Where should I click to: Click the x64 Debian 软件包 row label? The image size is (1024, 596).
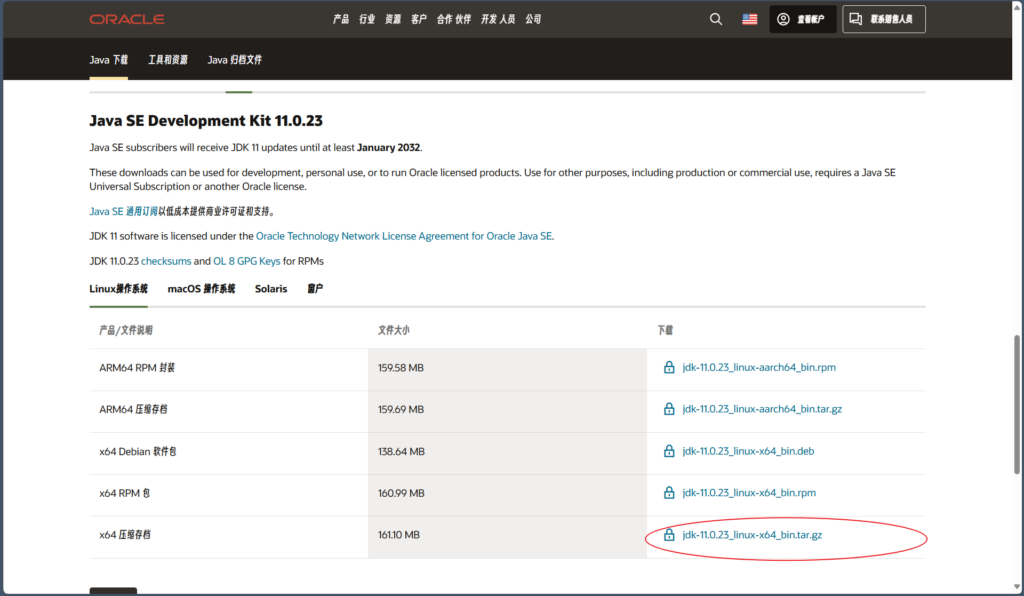138,451
